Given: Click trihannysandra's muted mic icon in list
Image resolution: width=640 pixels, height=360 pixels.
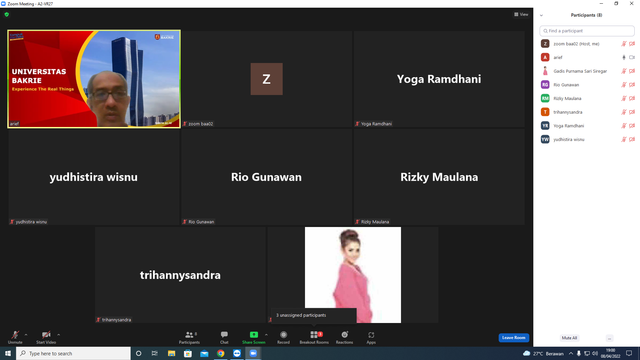Looking at the screenshot, I should coord(624,112).
